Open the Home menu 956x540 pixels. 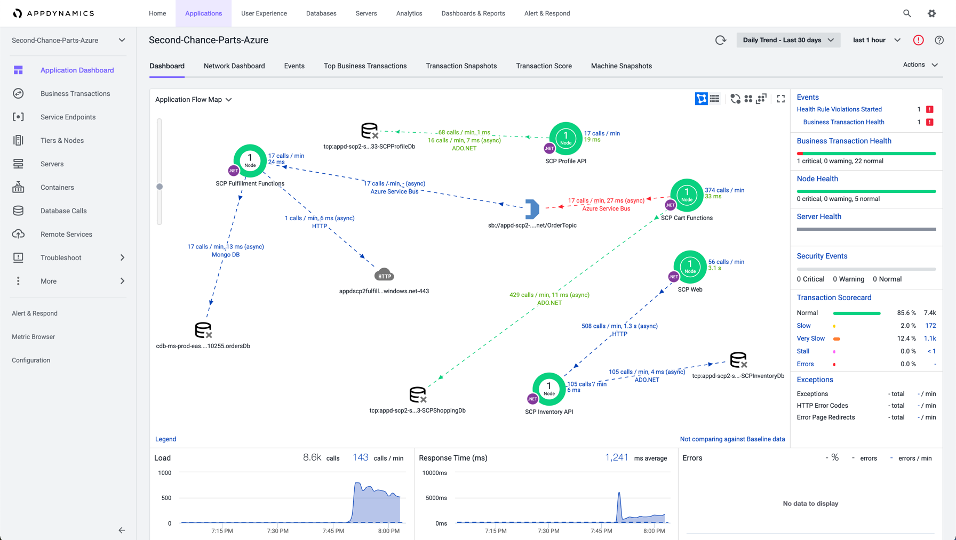coord(157,13)
